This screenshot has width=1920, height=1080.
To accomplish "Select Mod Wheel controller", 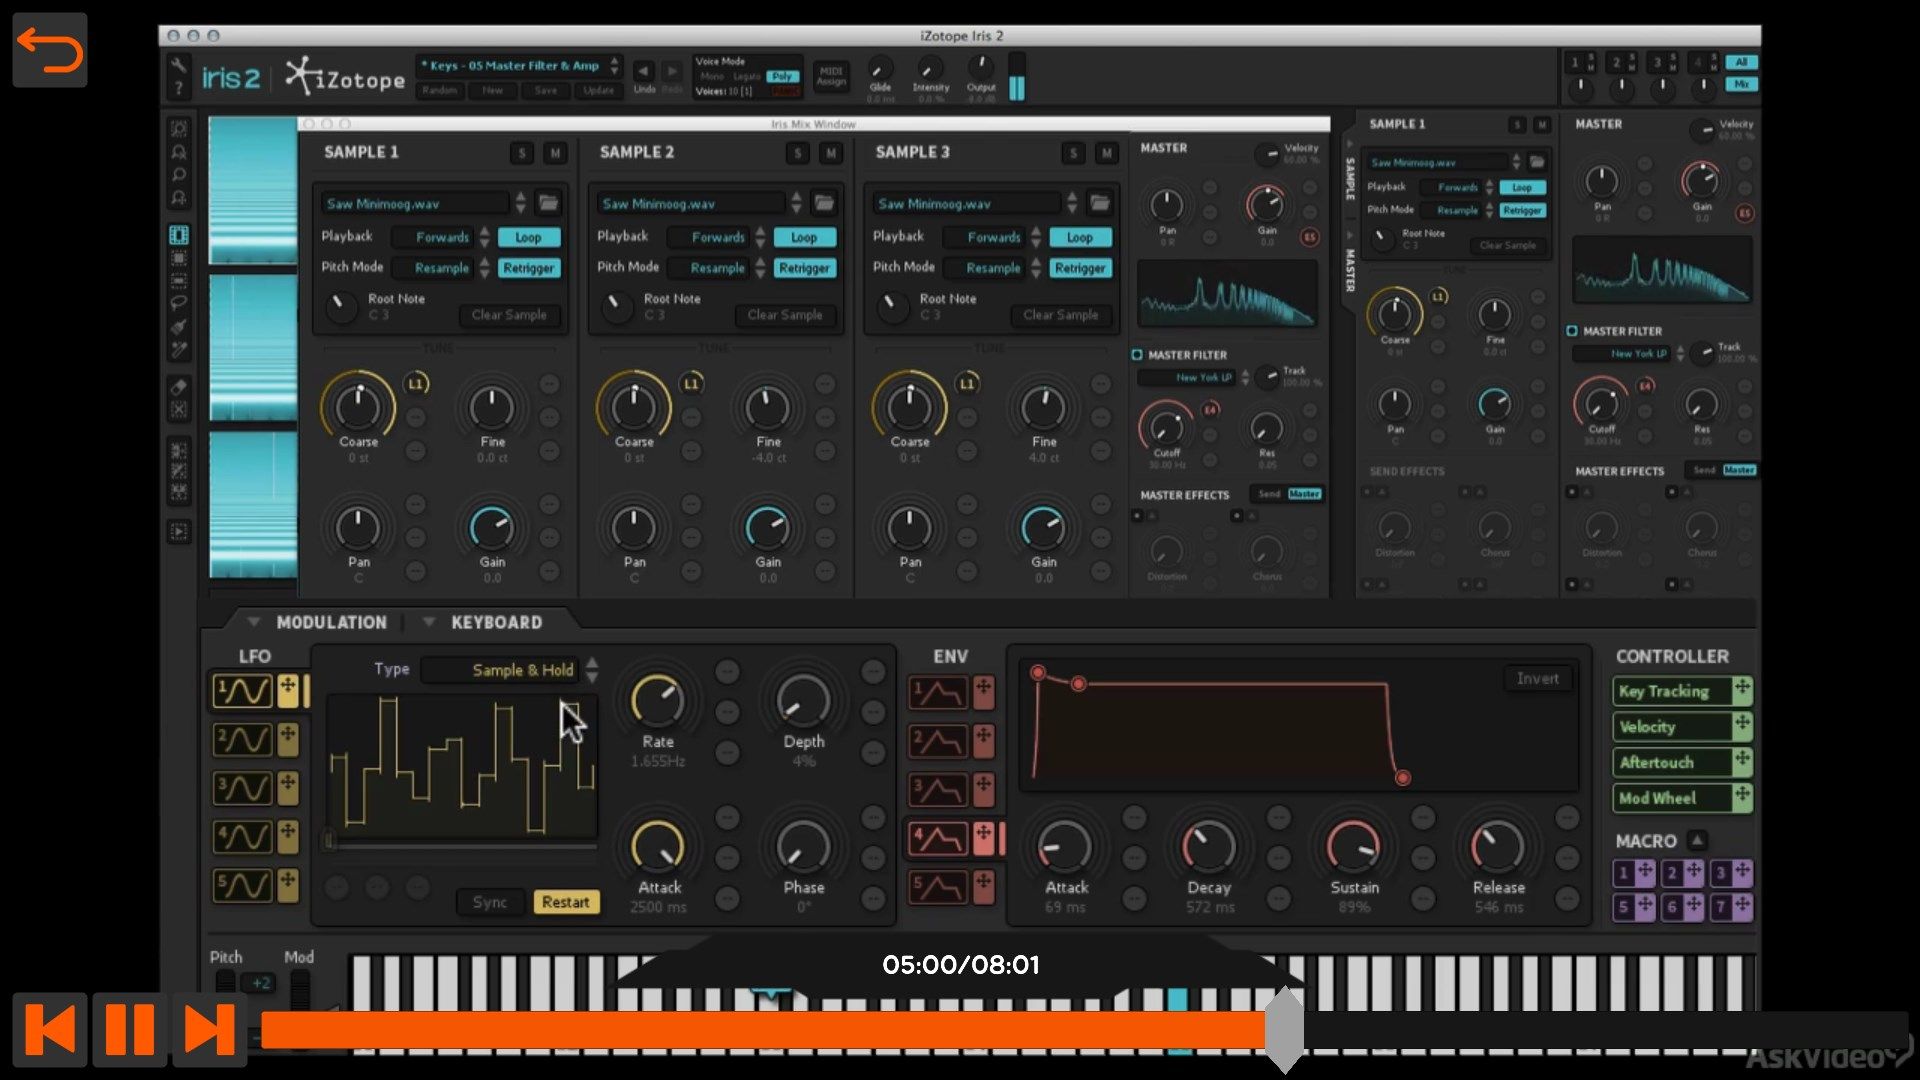I will tap(1671, 798).
